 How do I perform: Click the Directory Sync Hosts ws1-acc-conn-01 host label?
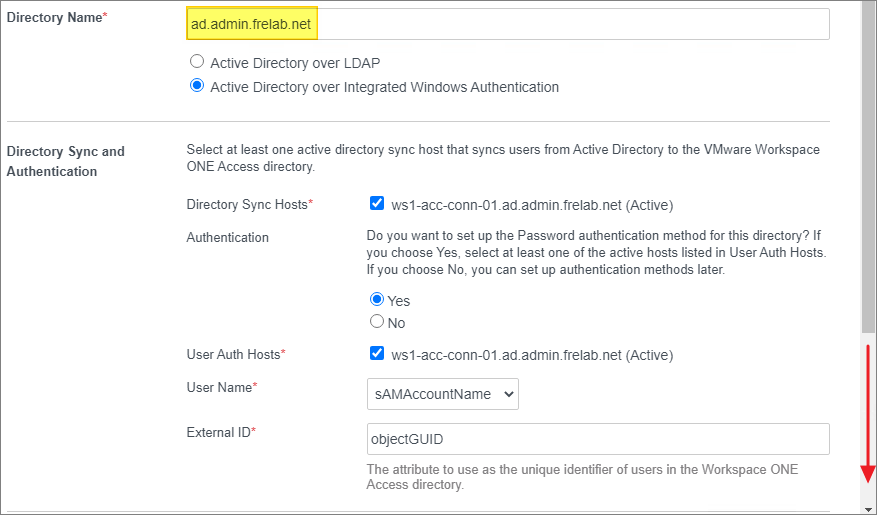coord(532,205)
